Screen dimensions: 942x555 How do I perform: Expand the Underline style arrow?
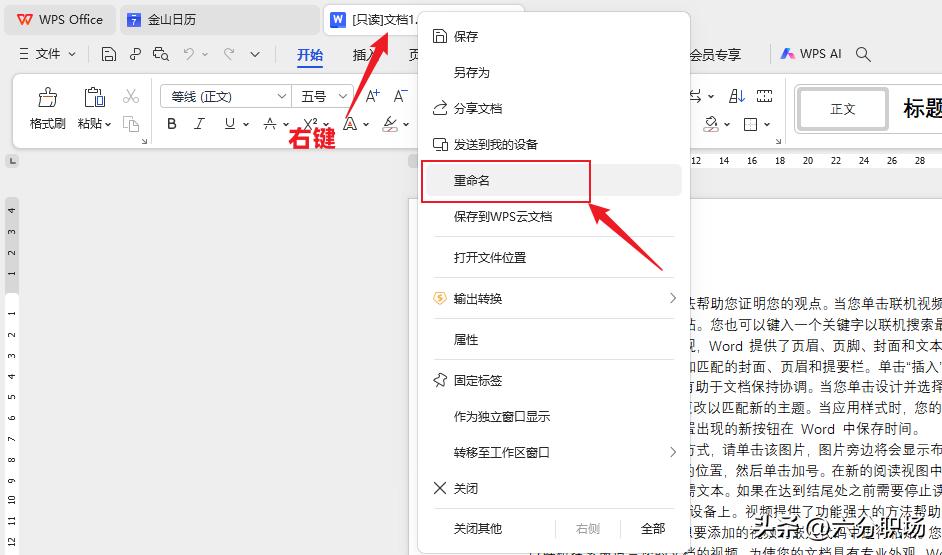click(246, 125)
